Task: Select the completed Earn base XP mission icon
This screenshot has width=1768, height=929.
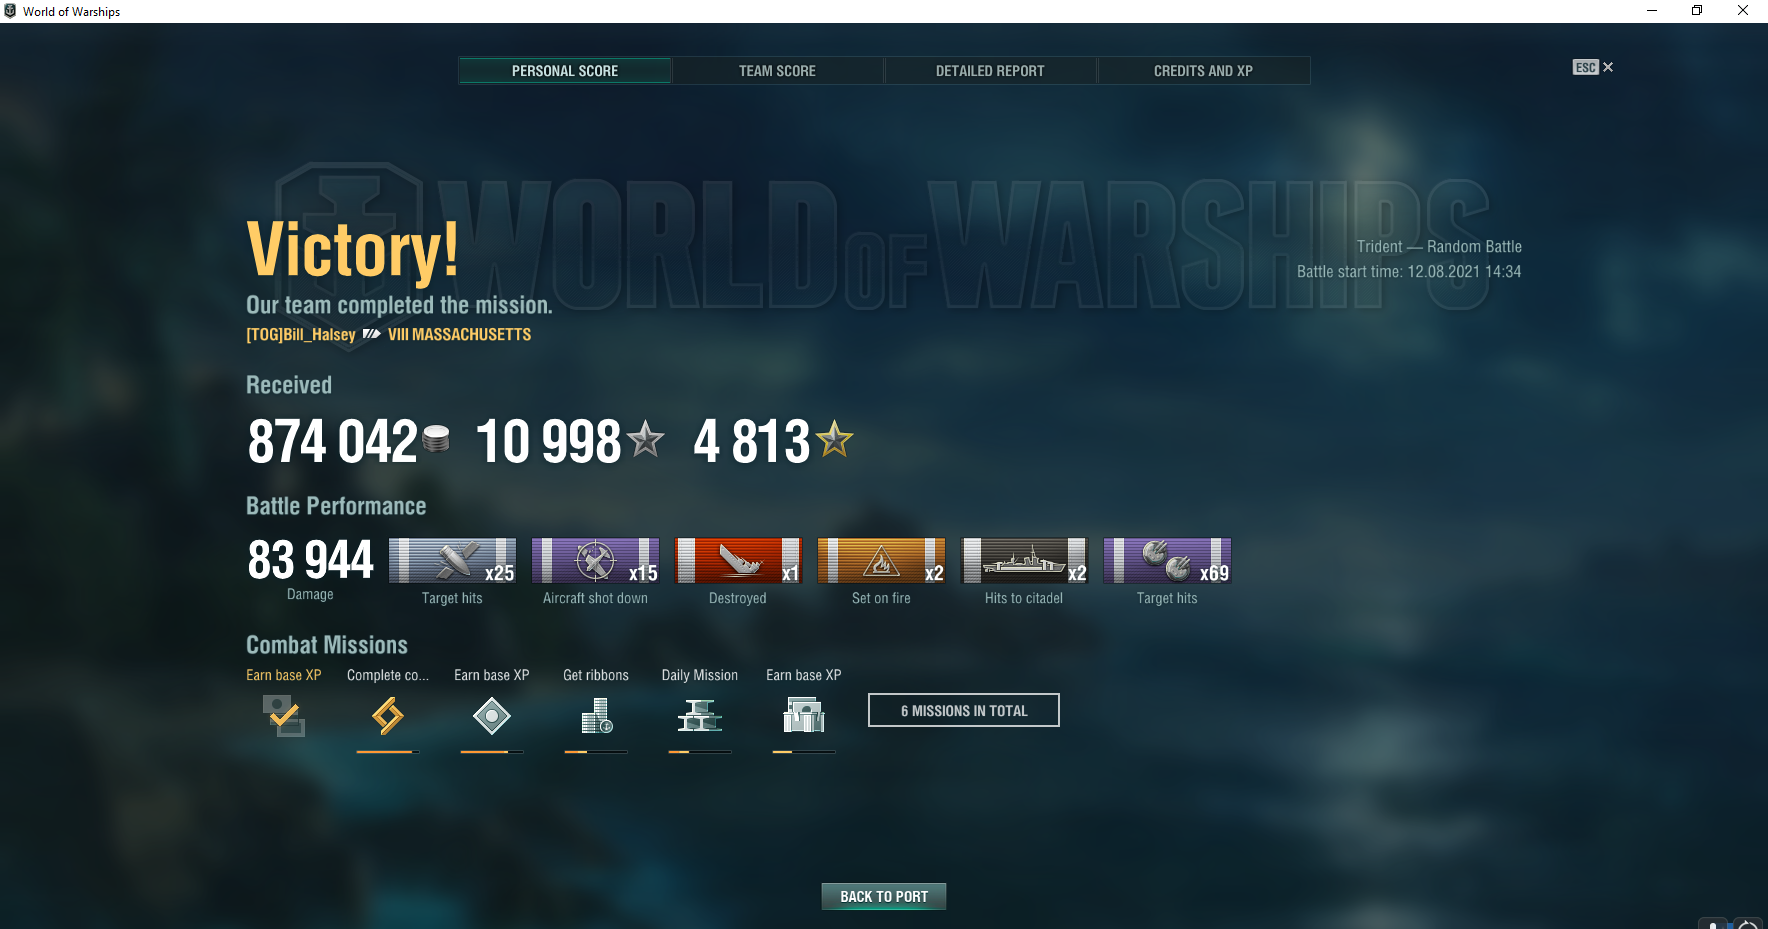Action: pyautogui.click(x=284, y=716)
